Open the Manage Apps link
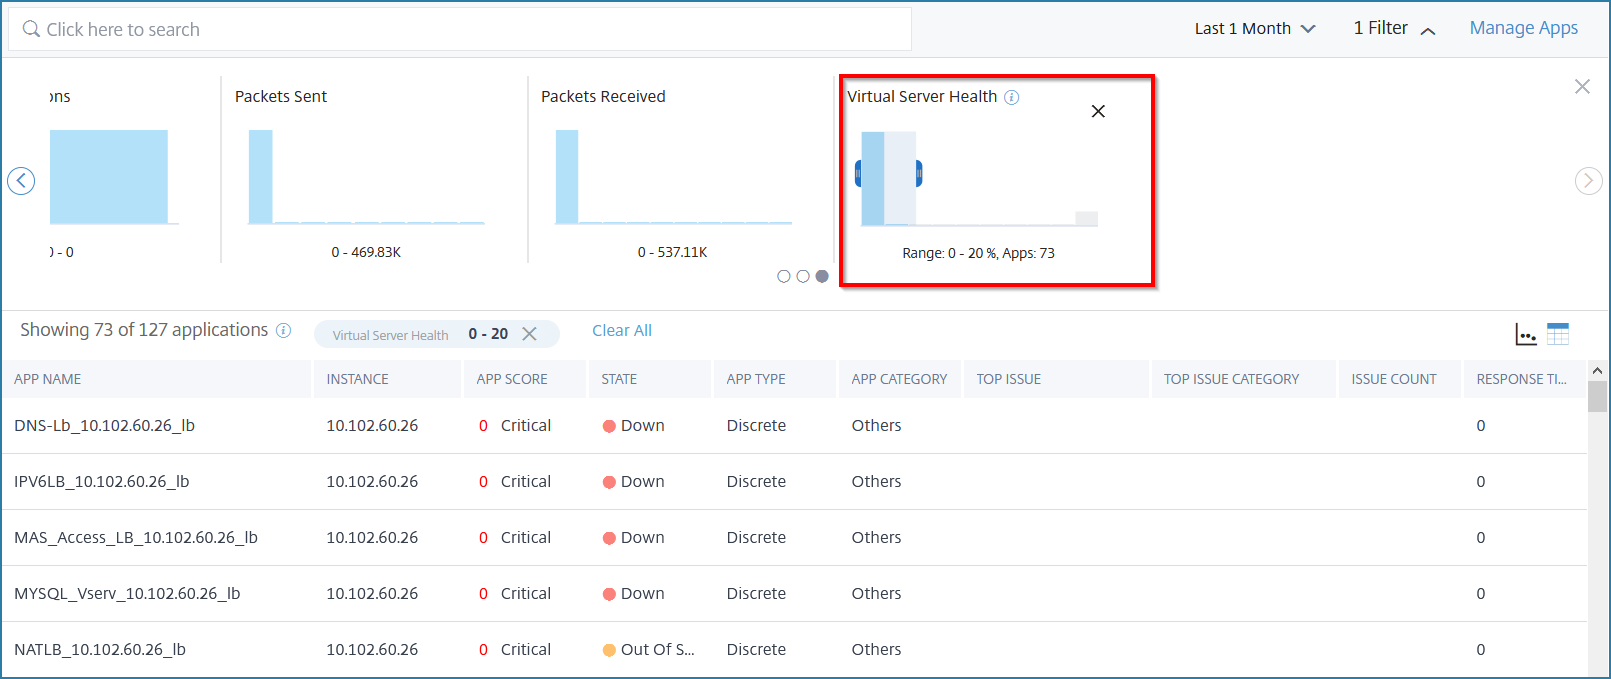The width and height of the screenshot is (1611, 679). tap(1524, 28)
